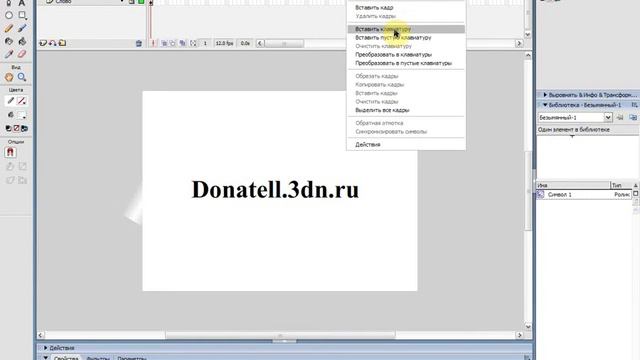Open the Безымянный-1 library dropdown
The width and height of the screenshot is (640, 360).
click(608, 118)
